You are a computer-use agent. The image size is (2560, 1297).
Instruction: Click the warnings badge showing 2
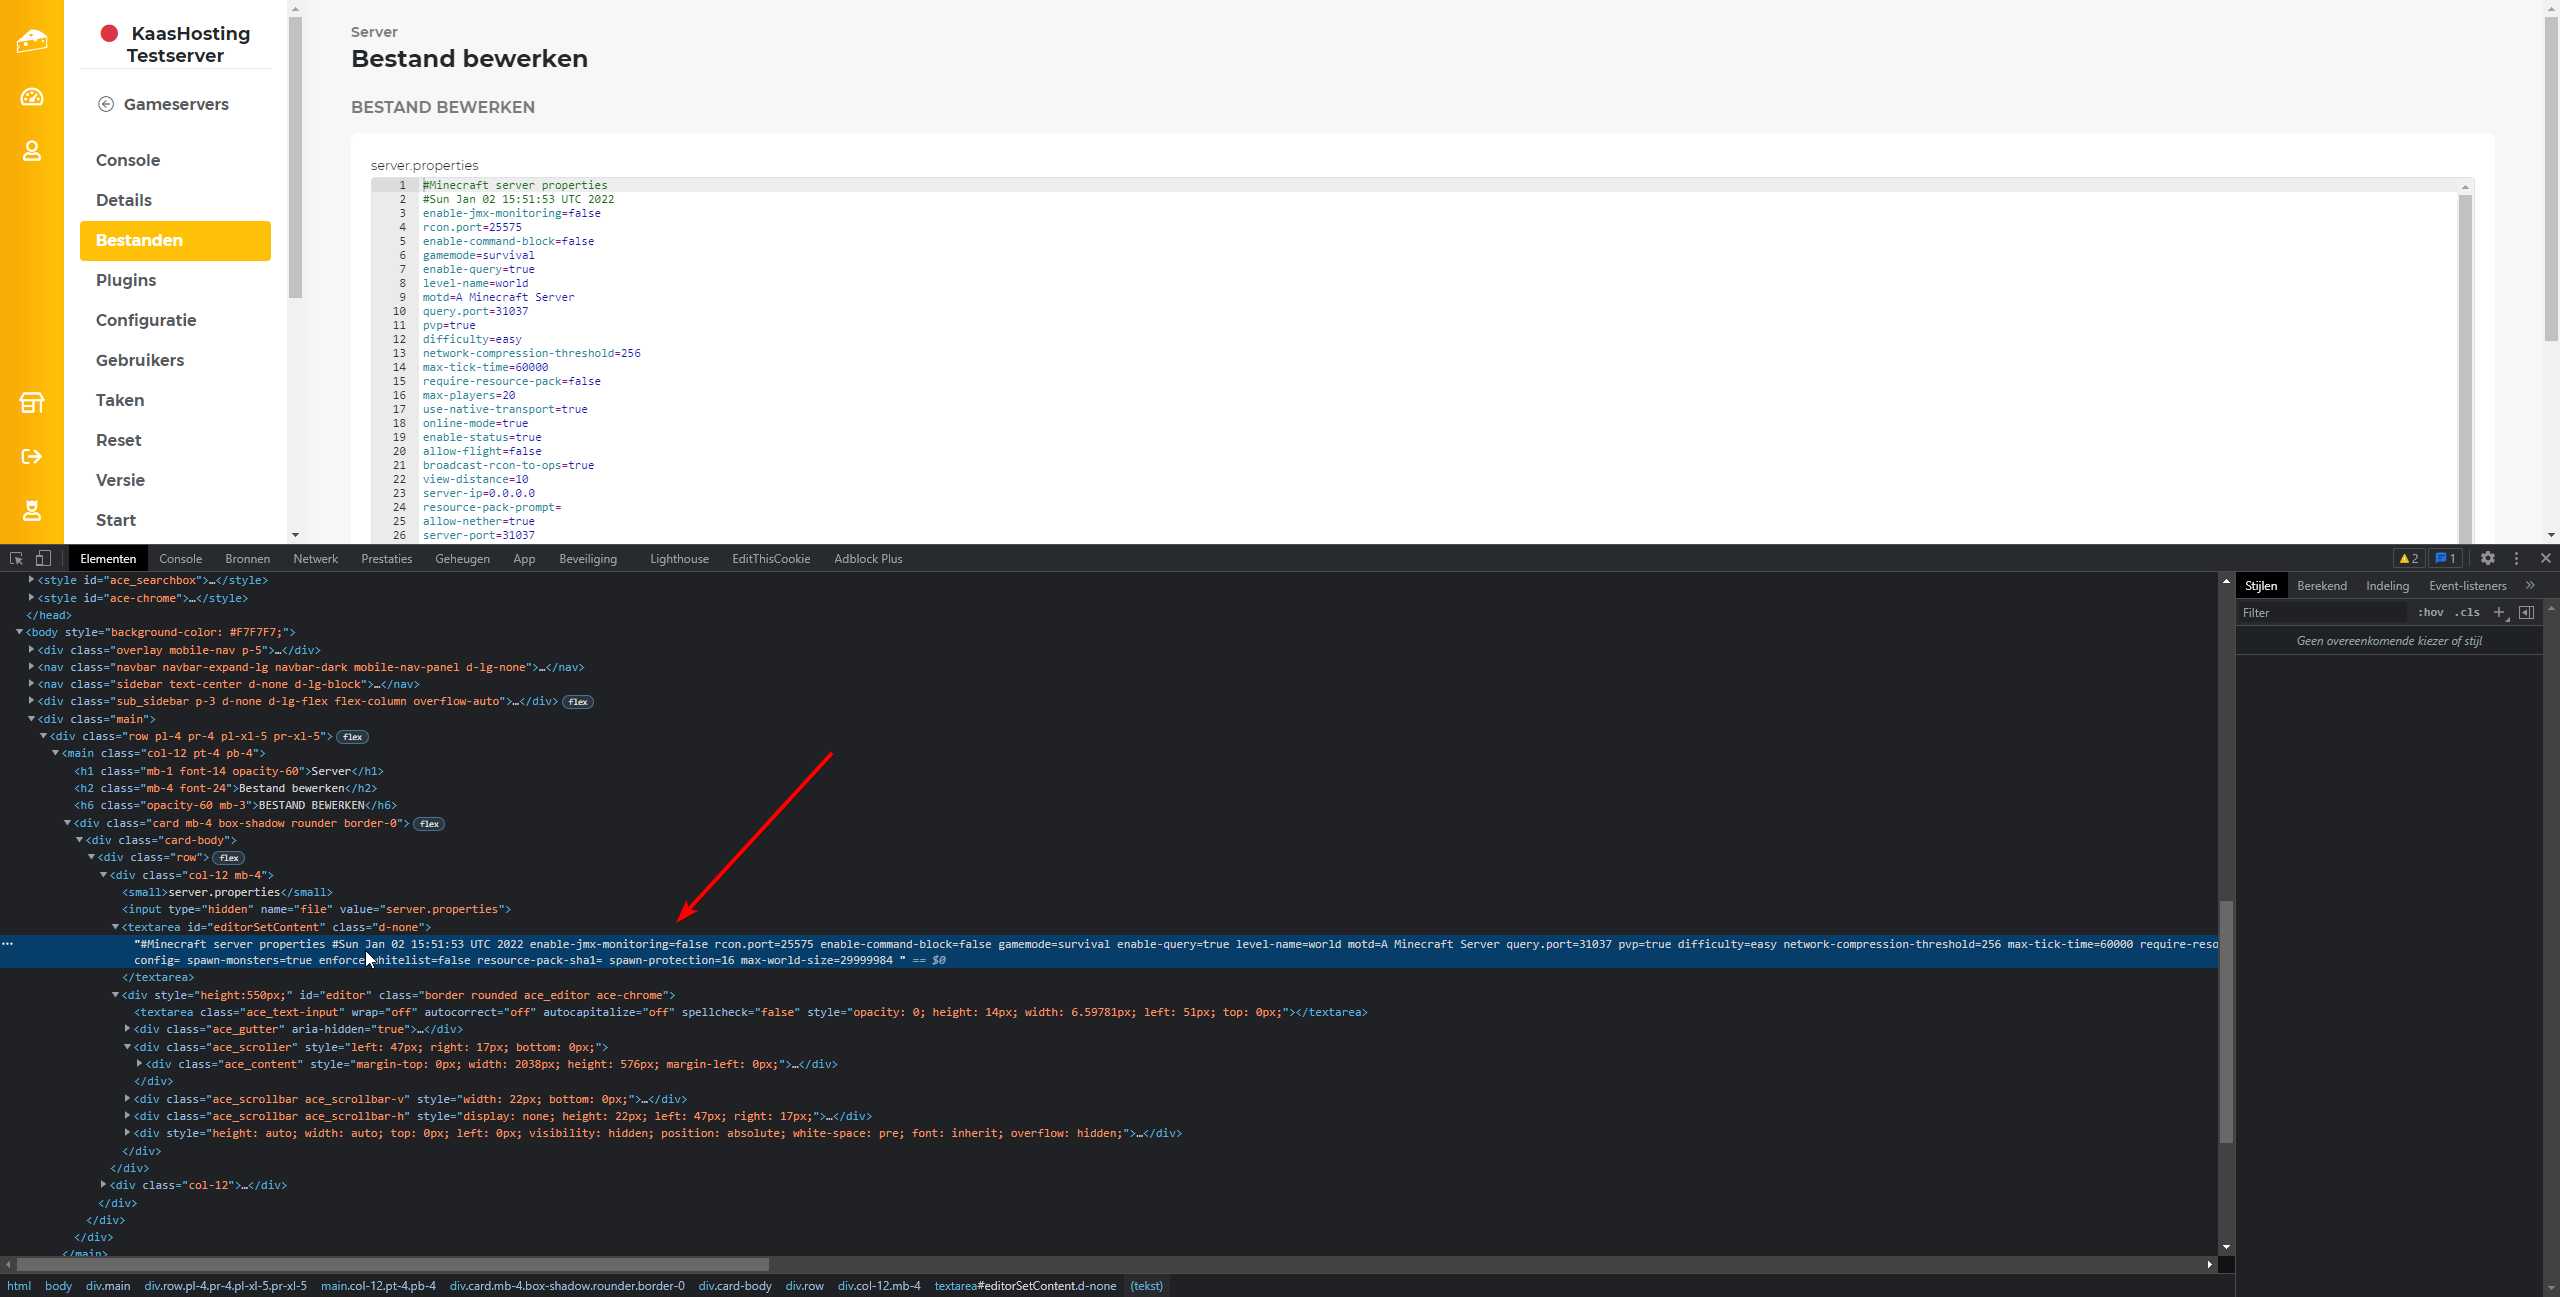2409,559
